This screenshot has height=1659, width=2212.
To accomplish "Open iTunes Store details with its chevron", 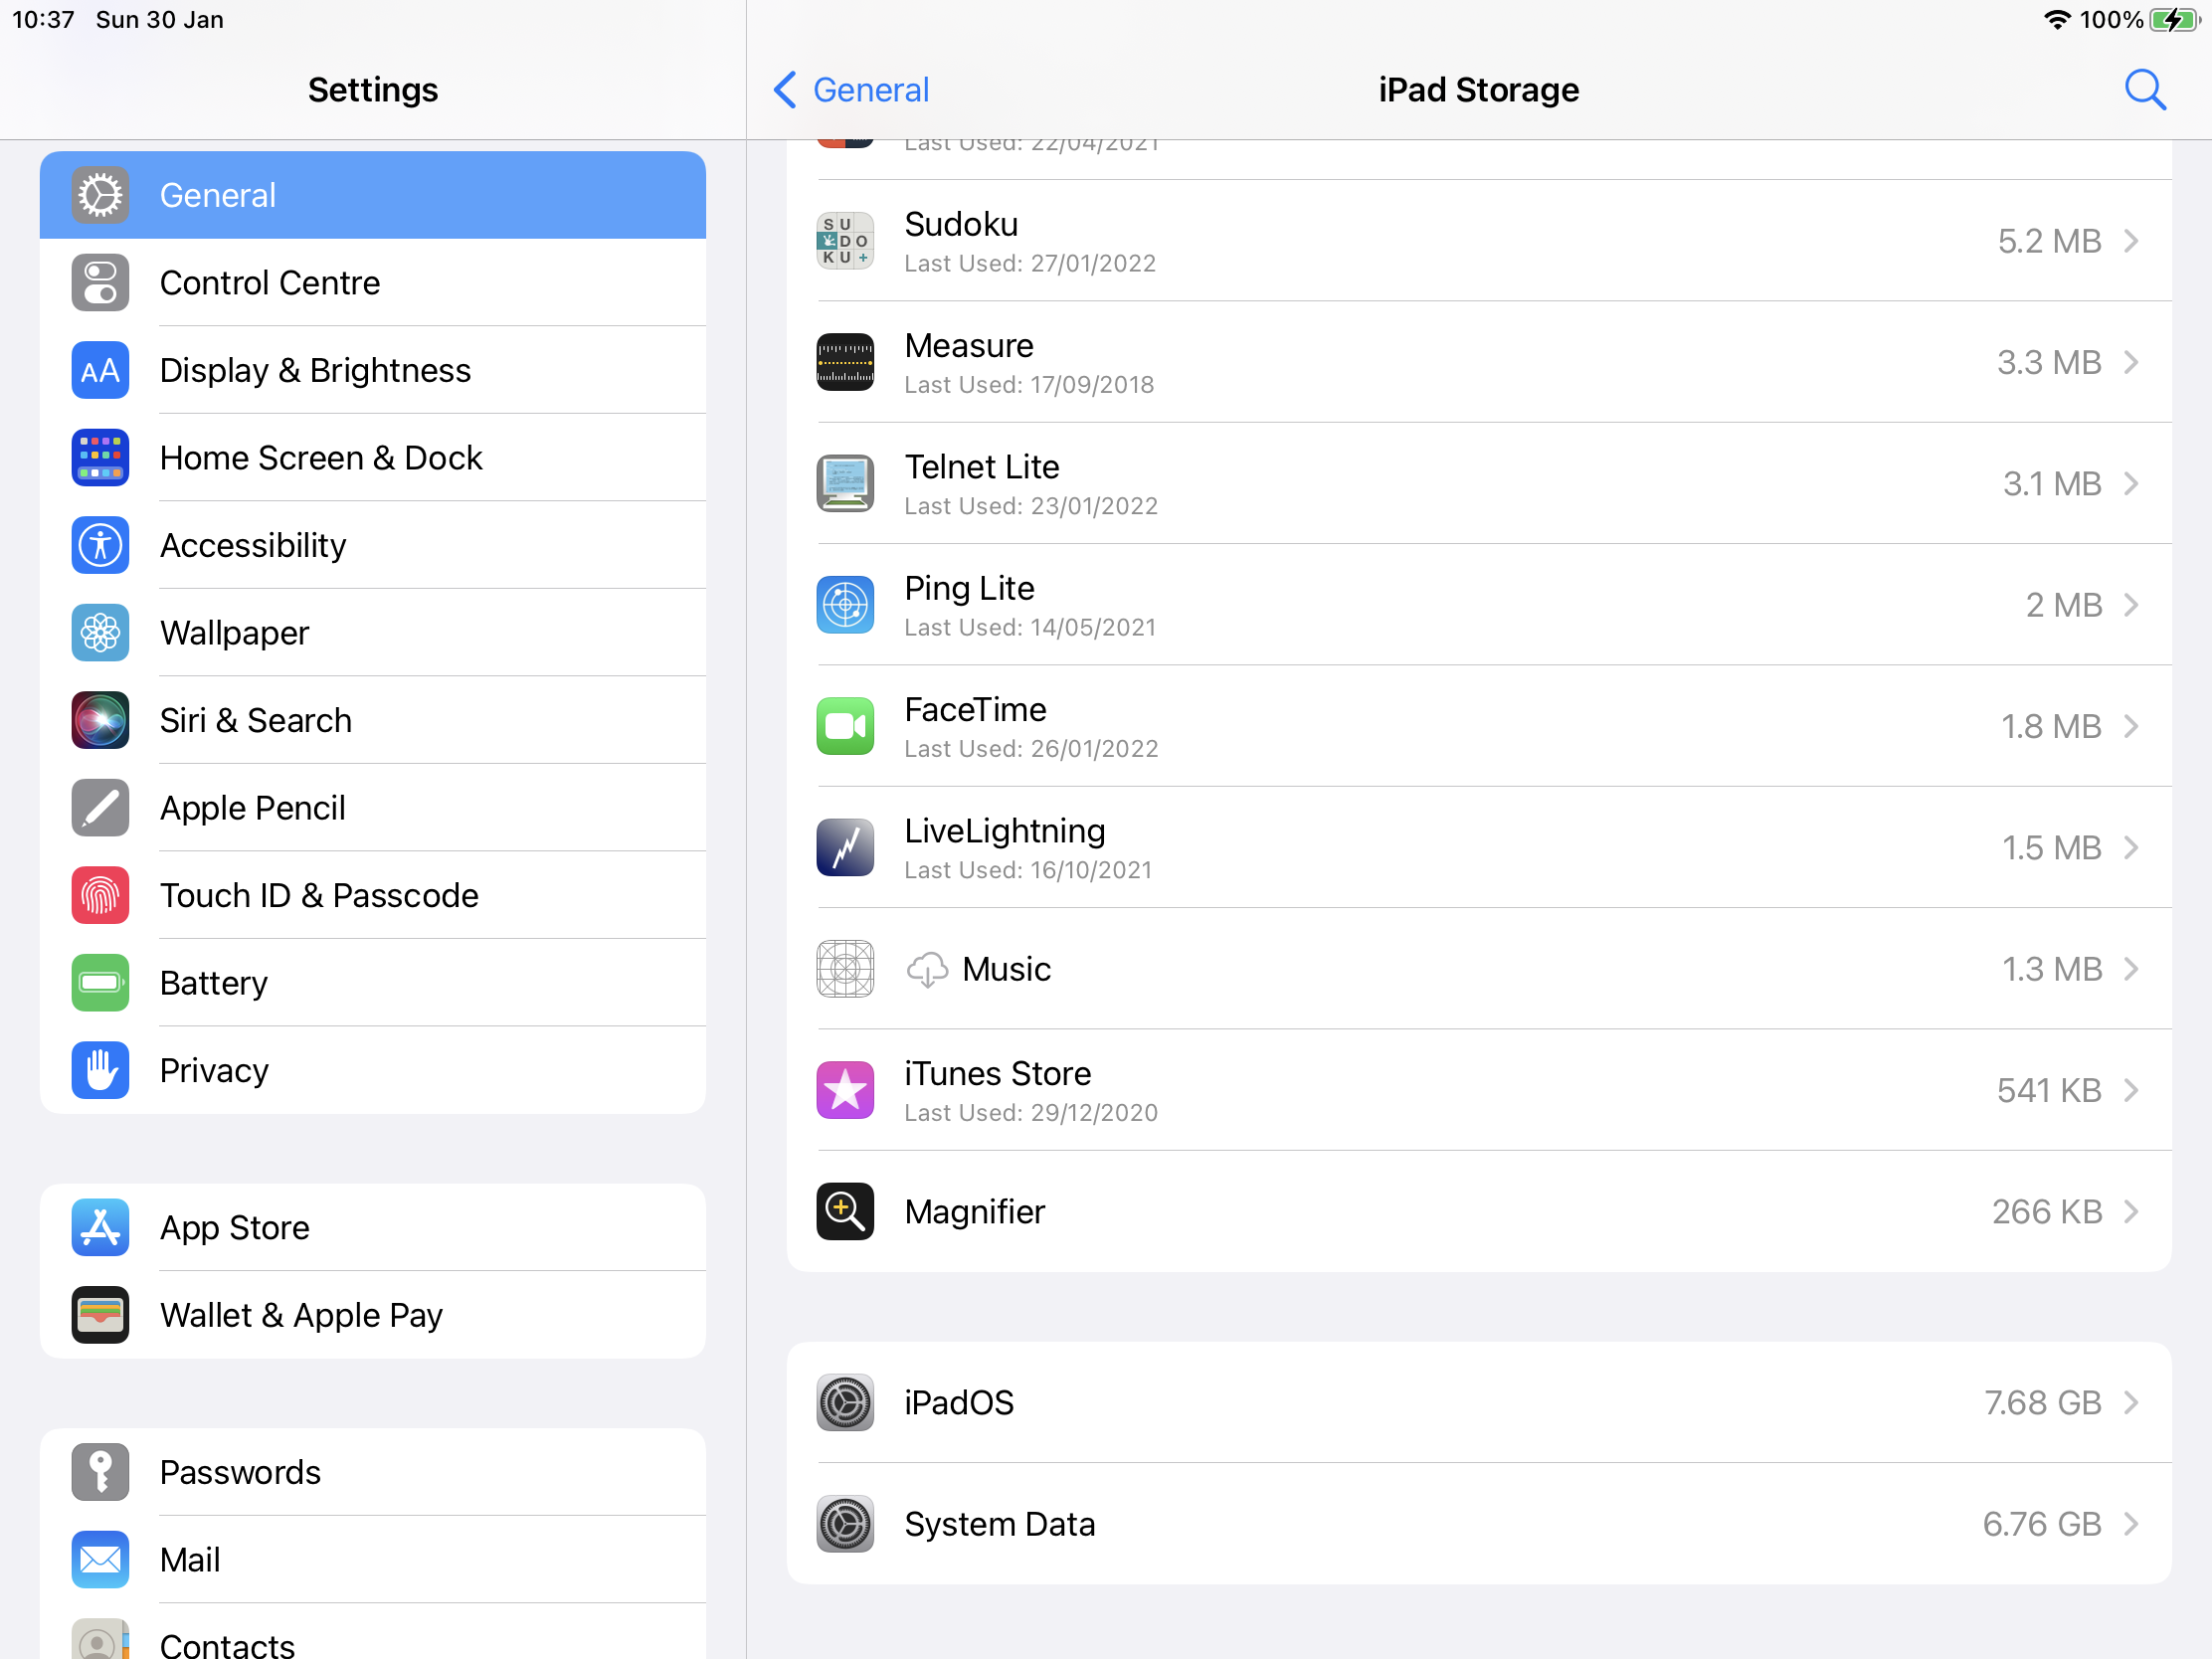I will pyautogui.click(x=2131, y=1090).
